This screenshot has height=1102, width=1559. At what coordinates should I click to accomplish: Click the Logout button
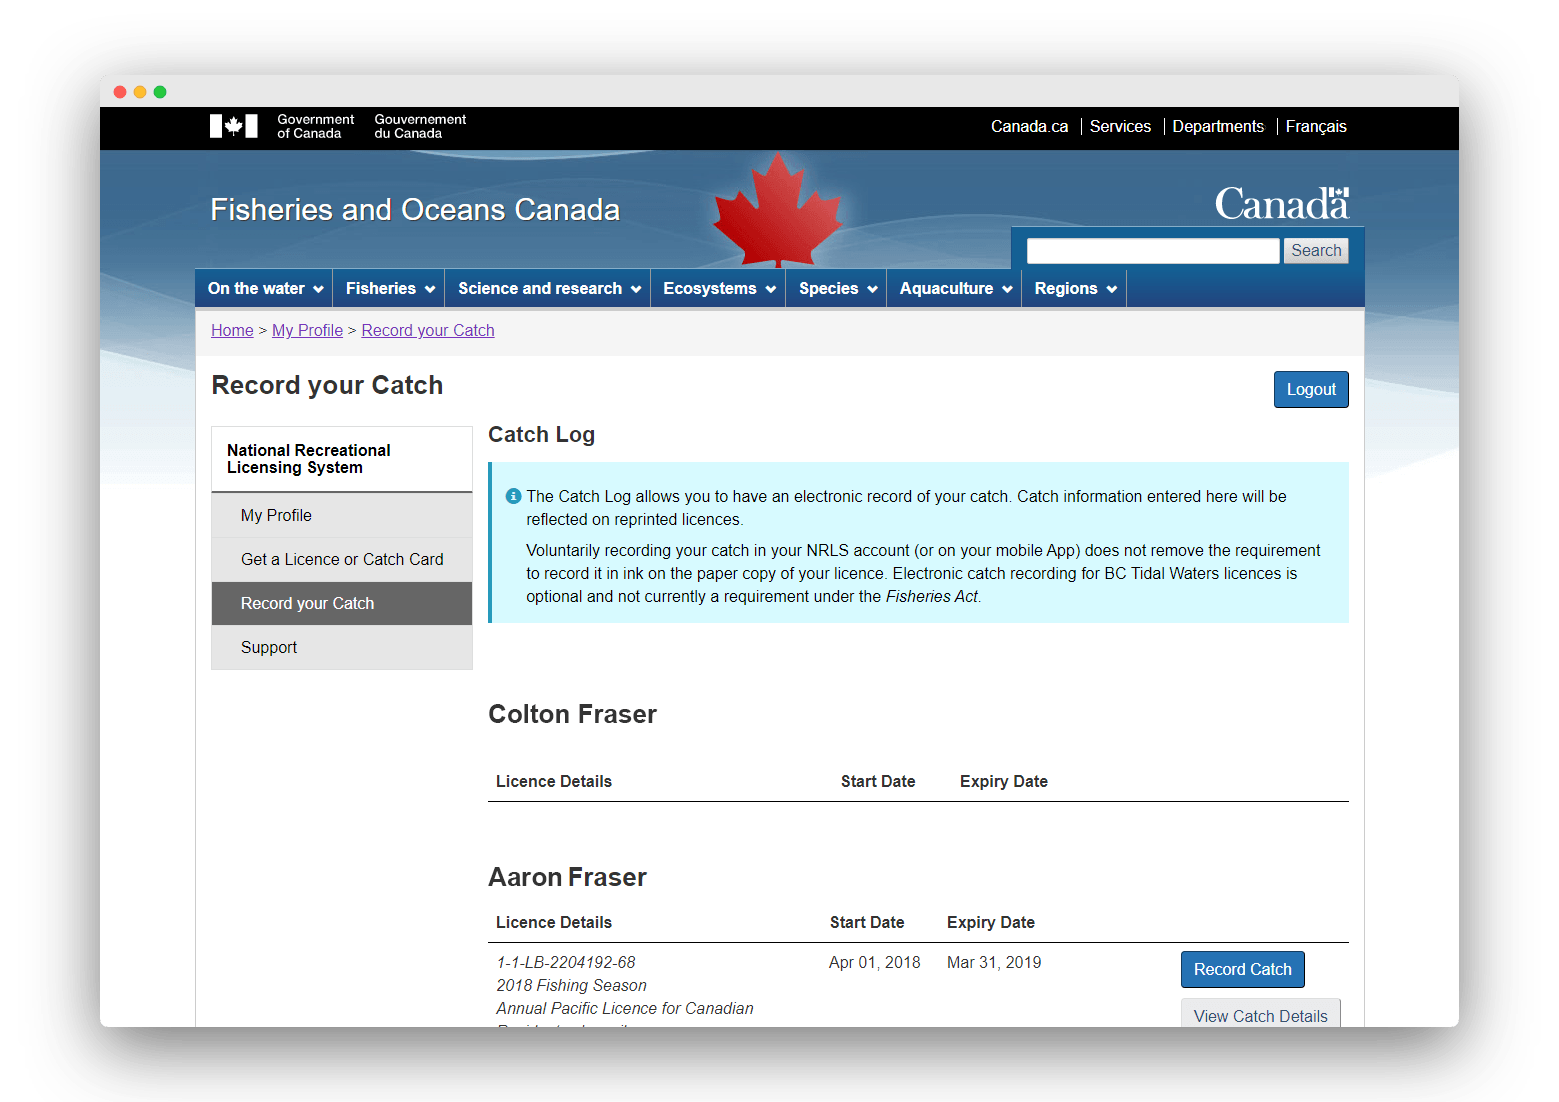point(1311,390)
